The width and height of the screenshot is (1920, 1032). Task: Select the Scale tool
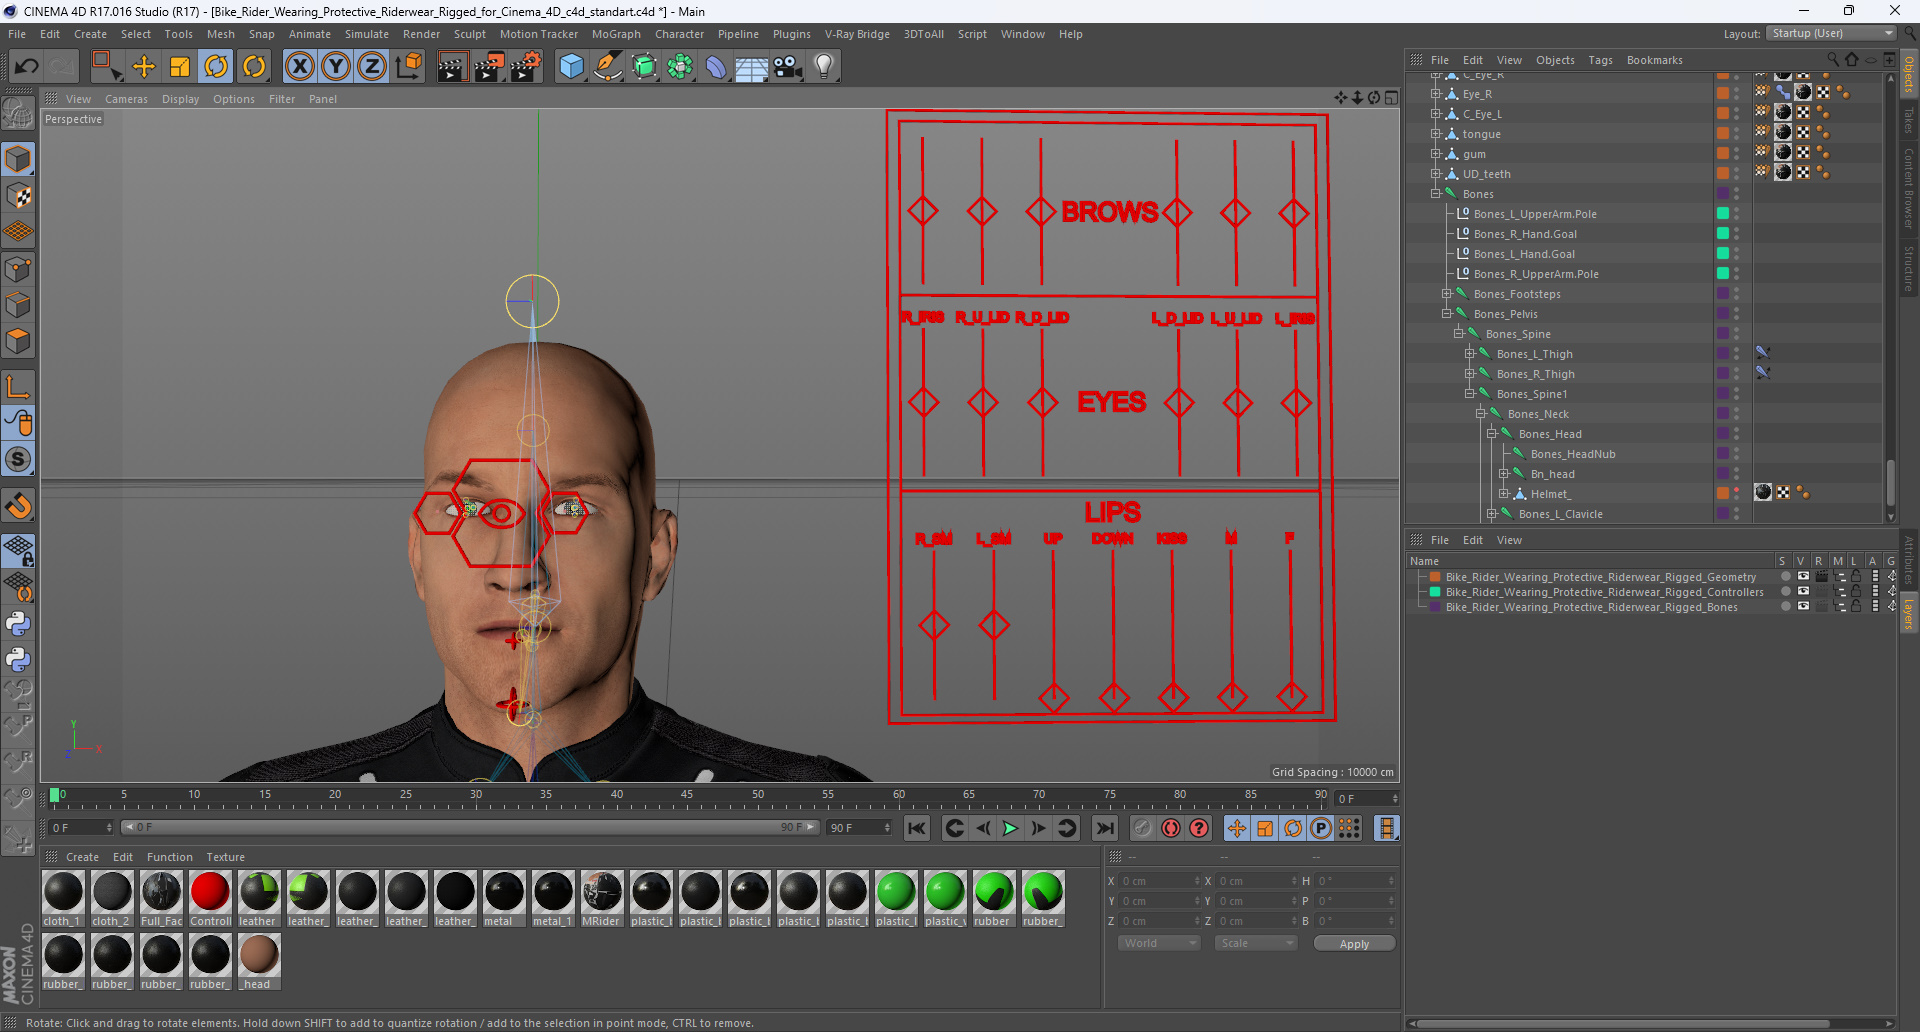click(x=180, y=67)
